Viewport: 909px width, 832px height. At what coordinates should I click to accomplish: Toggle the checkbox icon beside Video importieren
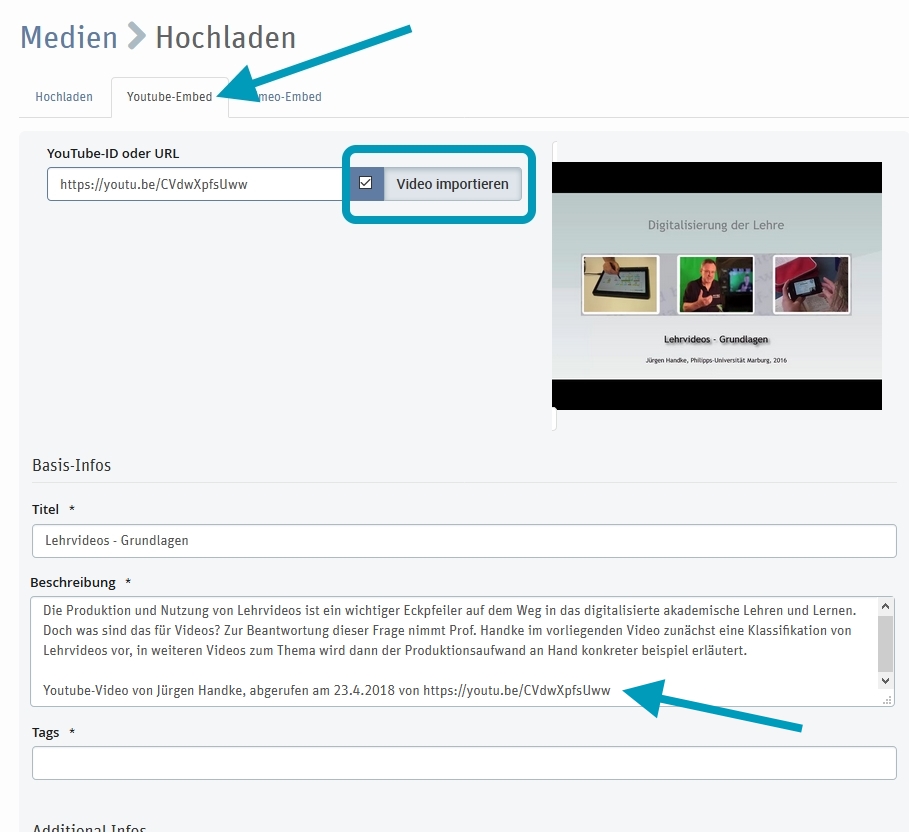click(366, 184)
